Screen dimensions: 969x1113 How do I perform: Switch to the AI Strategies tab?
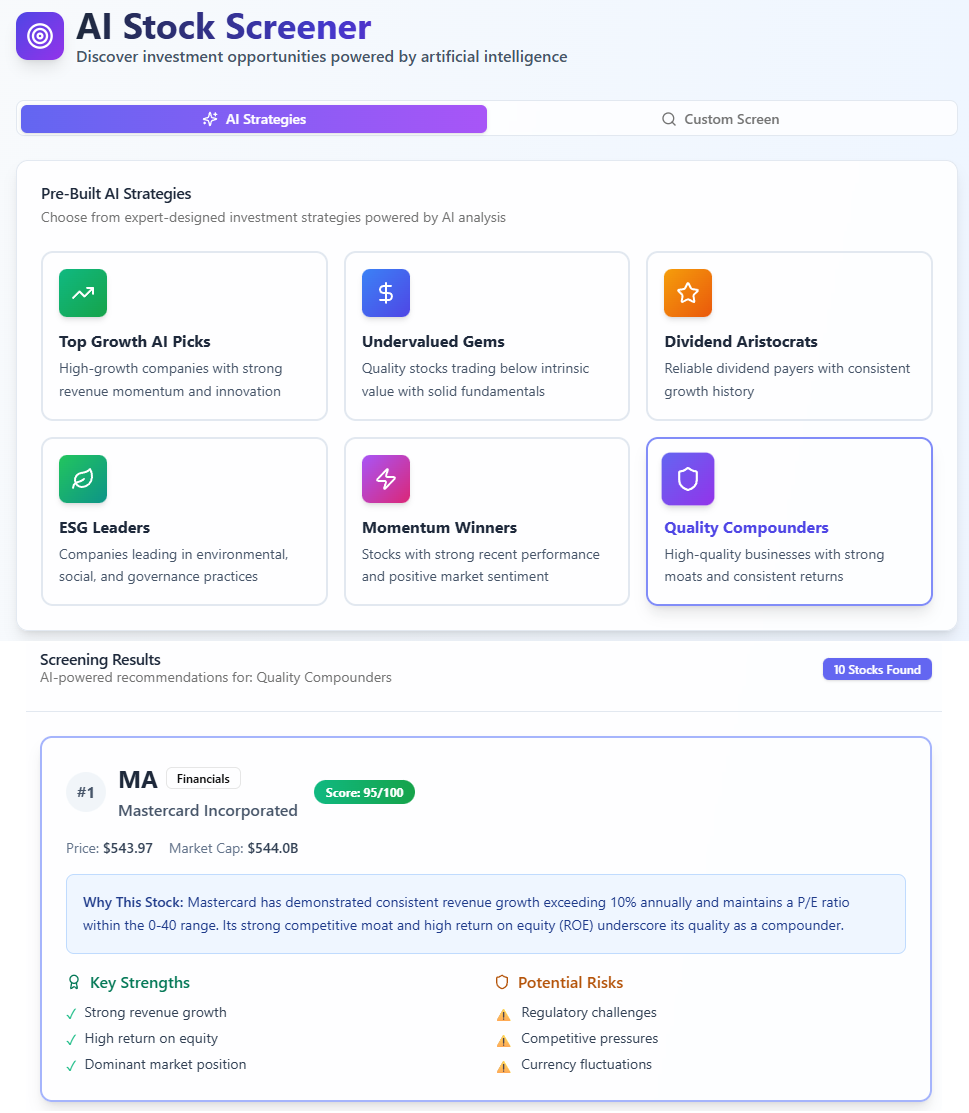pyautogui.click(x=253, y=119)
